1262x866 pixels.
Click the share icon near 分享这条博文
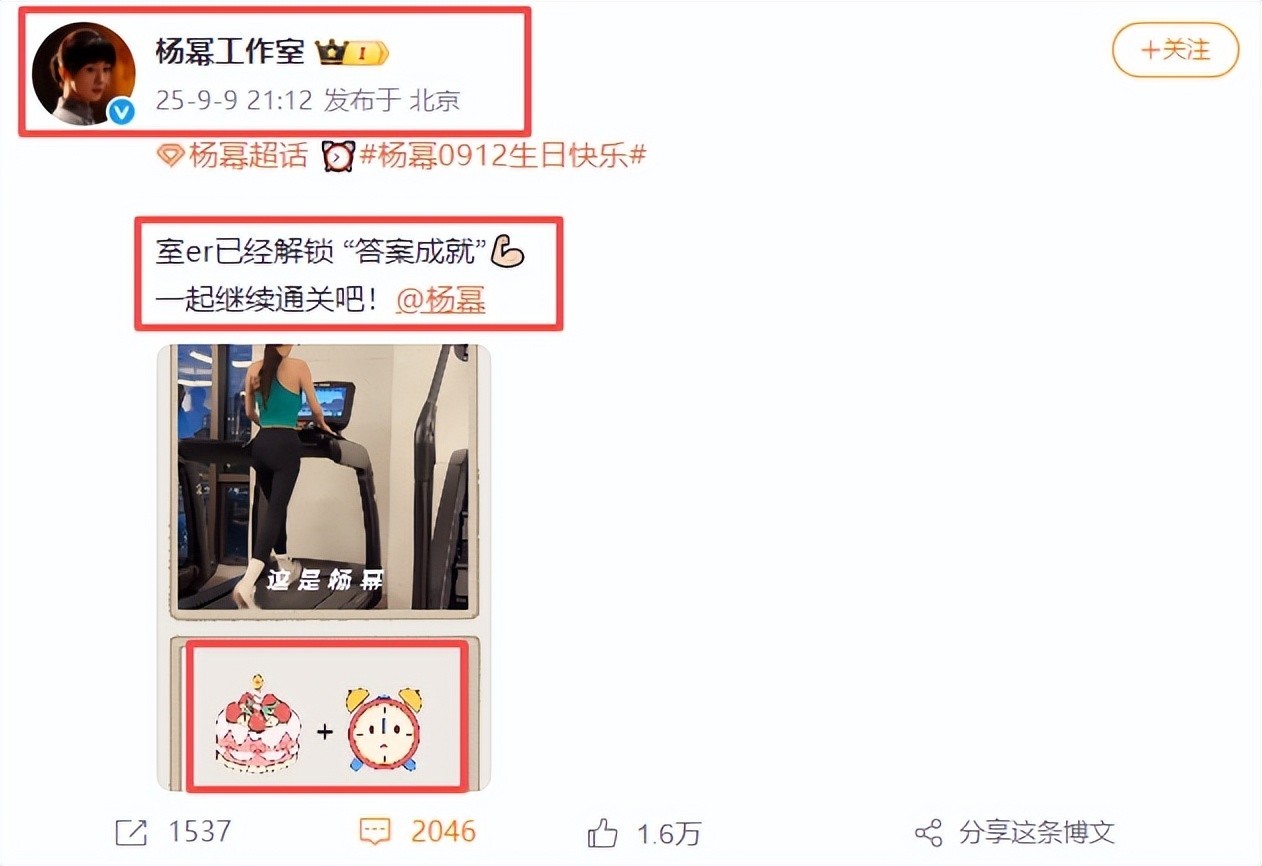click(929, 832)
